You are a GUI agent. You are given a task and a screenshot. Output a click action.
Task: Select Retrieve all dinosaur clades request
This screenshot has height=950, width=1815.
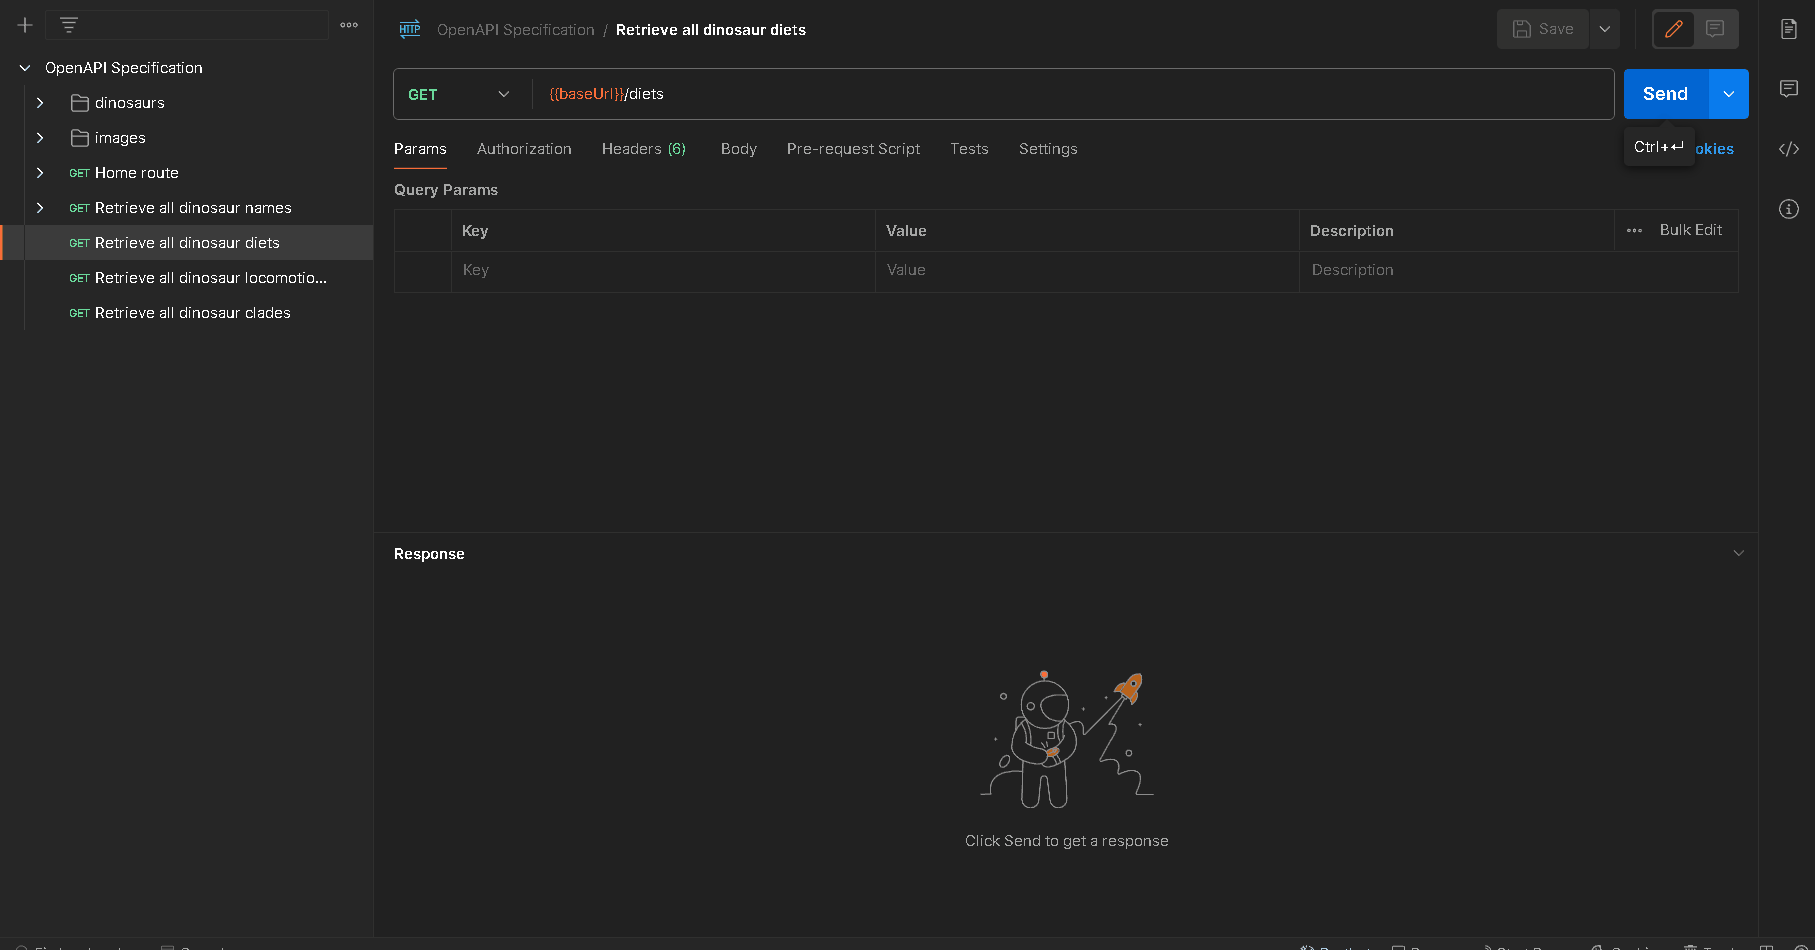pos(192,313)
